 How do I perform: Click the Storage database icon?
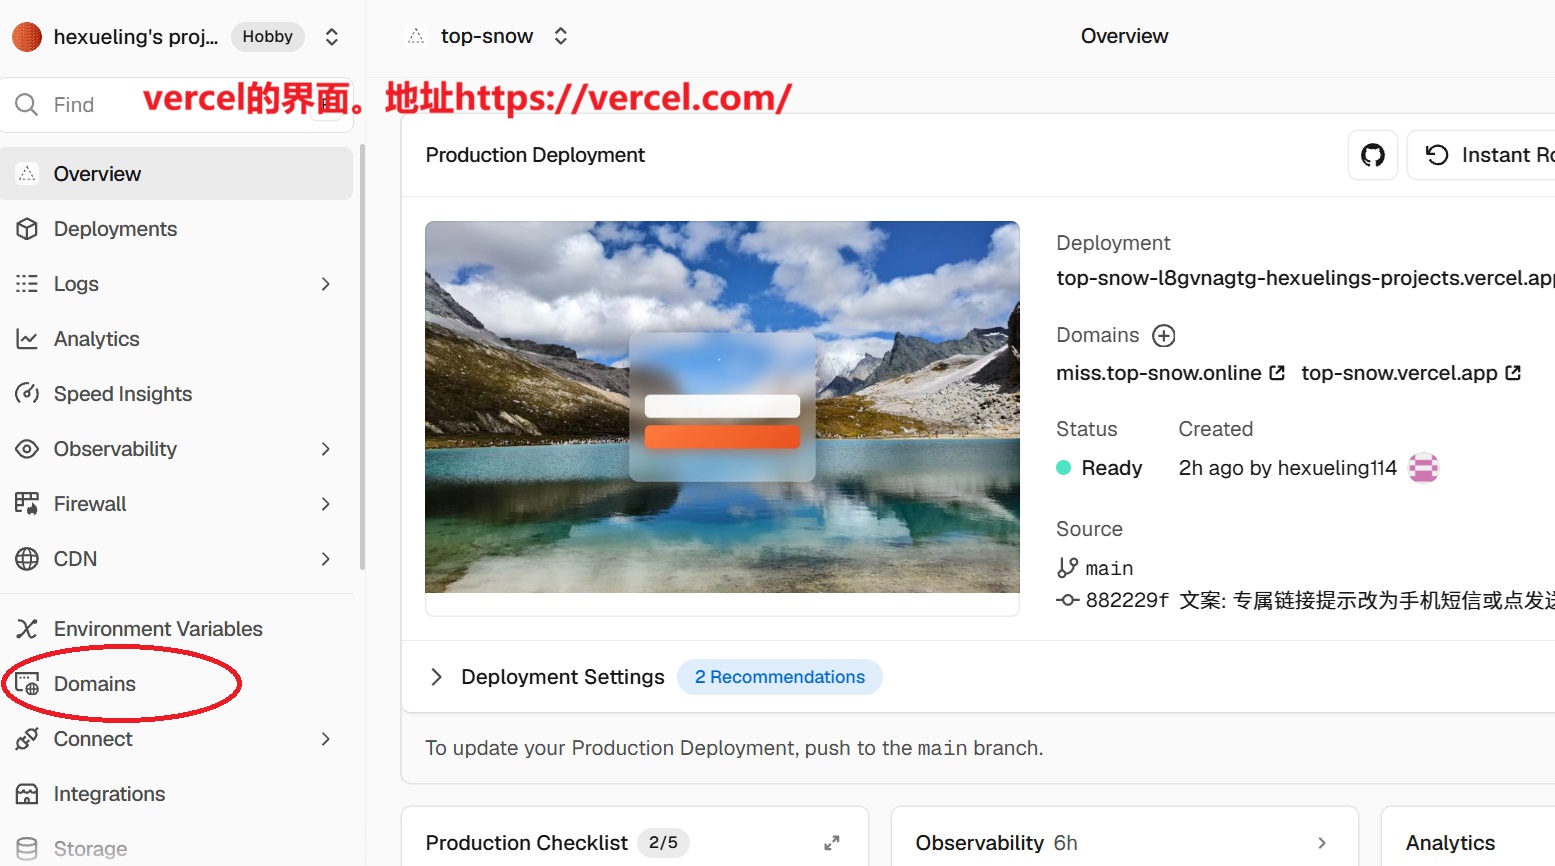[27, 849]
